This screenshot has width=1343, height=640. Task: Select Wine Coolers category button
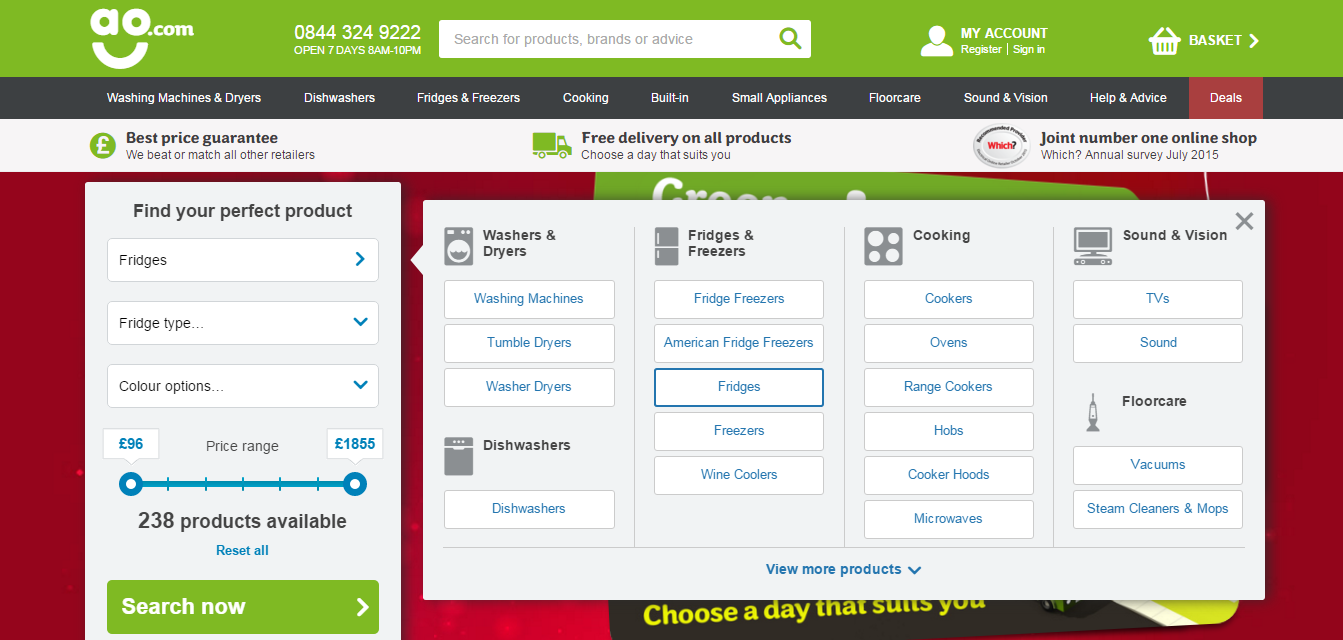tap(739, 475)
